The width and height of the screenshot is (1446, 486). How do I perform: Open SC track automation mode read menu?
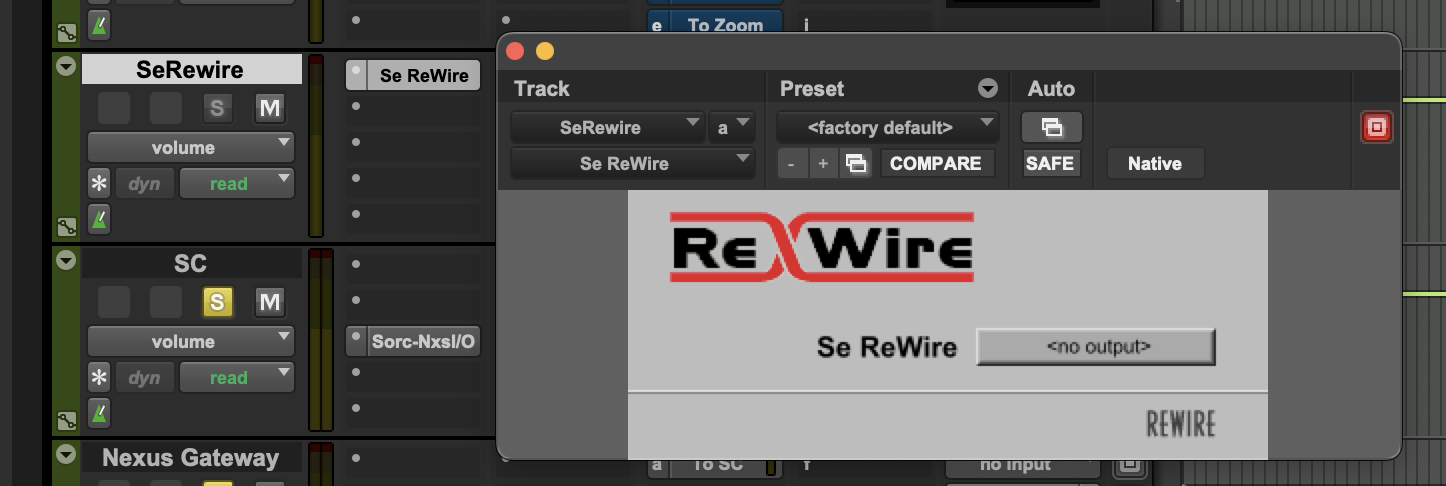pyautogui.click(x=237, y=378)
